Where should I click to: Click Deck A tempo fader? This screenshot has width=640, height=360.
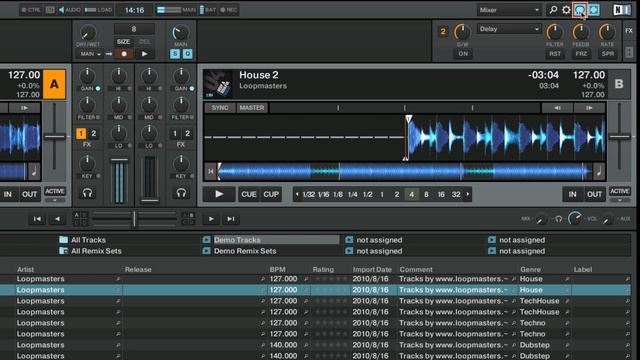[54, 137]
